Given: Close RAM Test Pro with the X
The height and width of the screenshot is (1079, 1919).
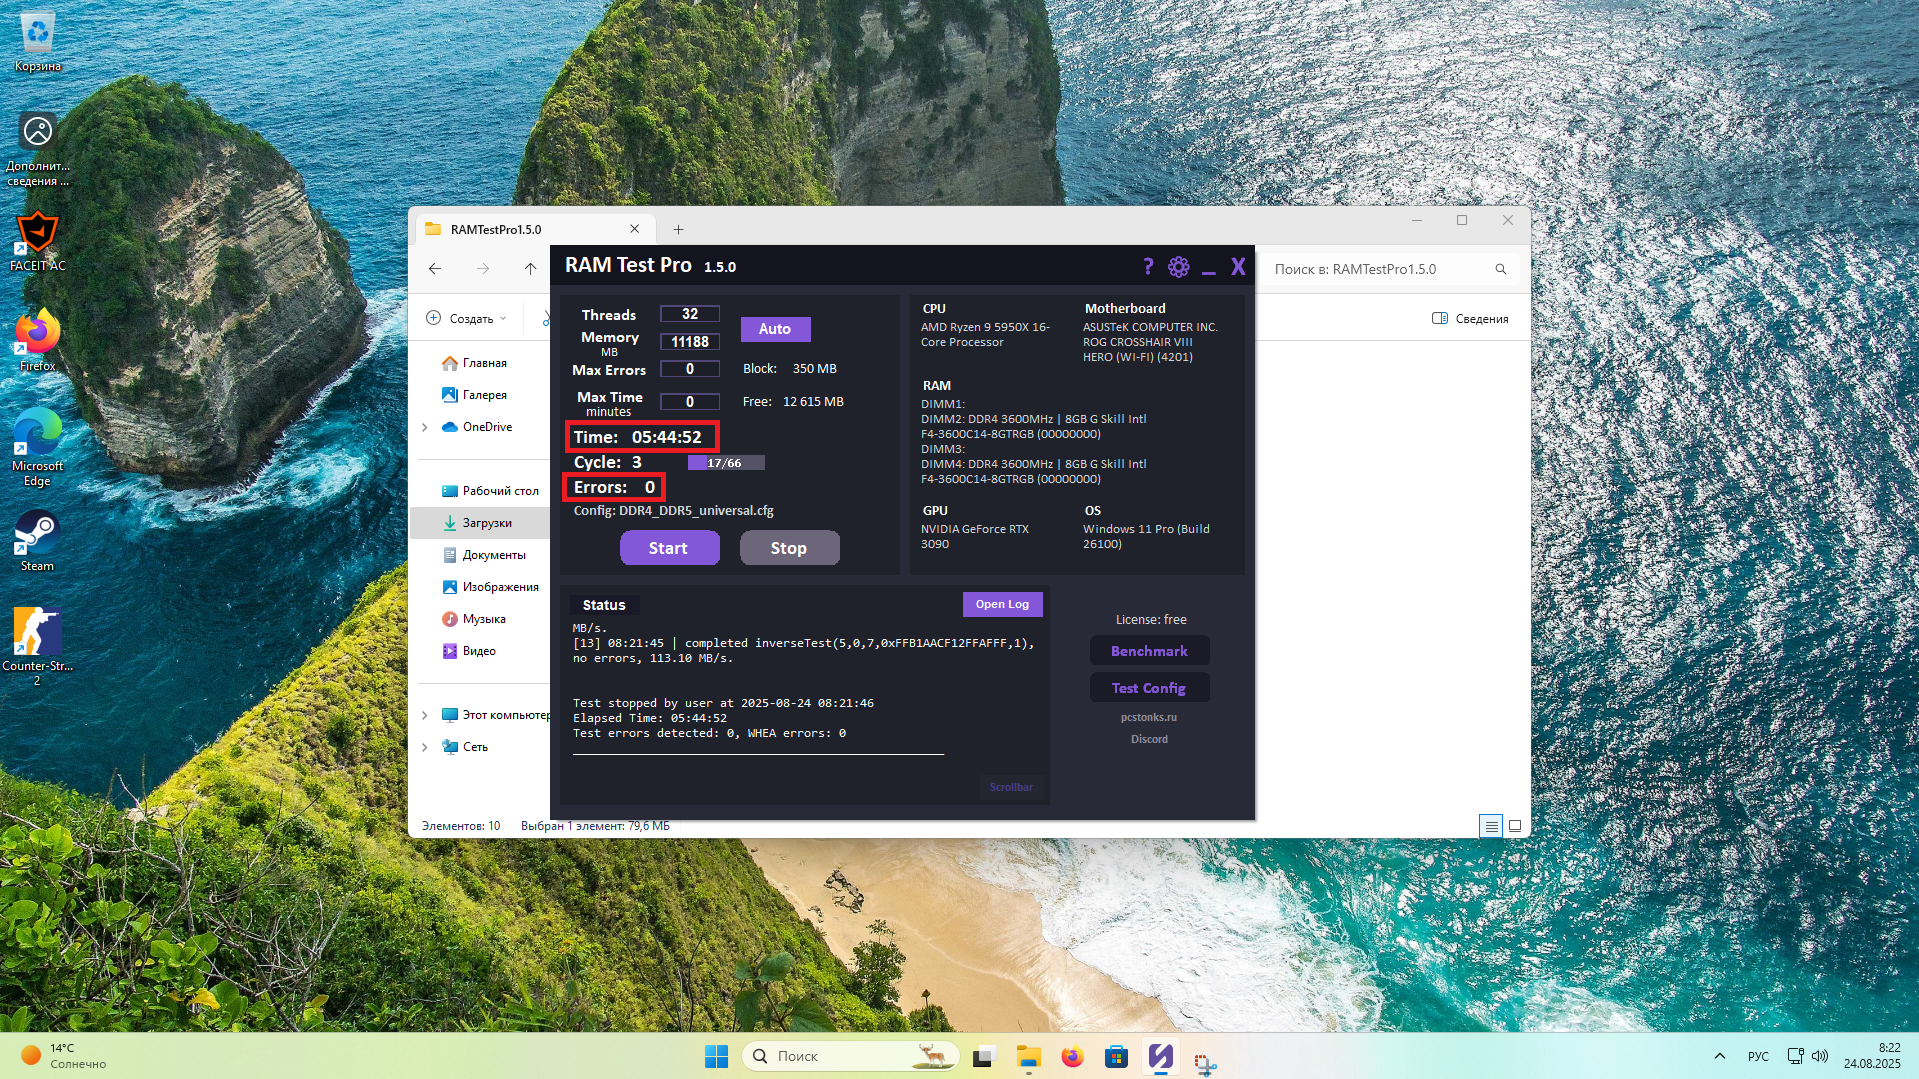Looking at the screenshot, I should click(1238, 266).
